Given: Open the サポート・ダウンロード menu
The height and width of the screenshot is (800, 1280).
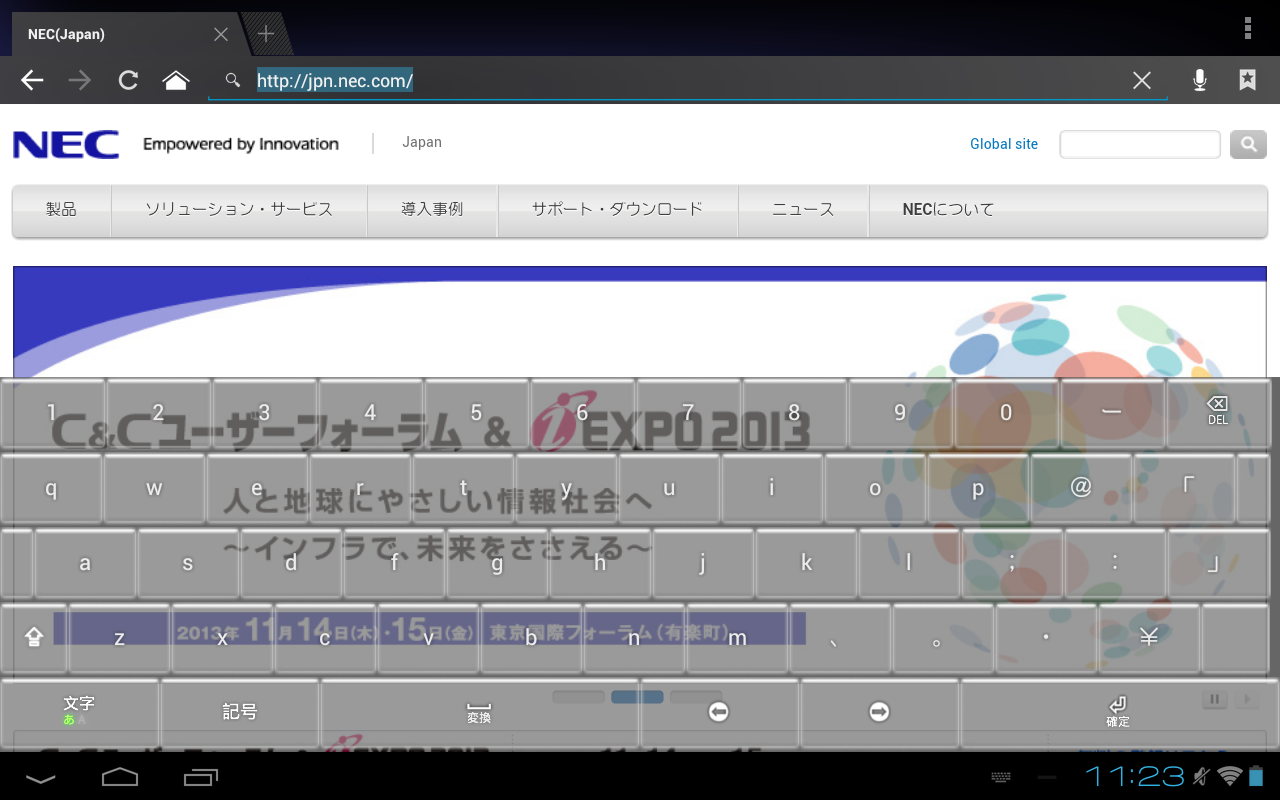Looking at the screenshot, I should pos(617,210).
